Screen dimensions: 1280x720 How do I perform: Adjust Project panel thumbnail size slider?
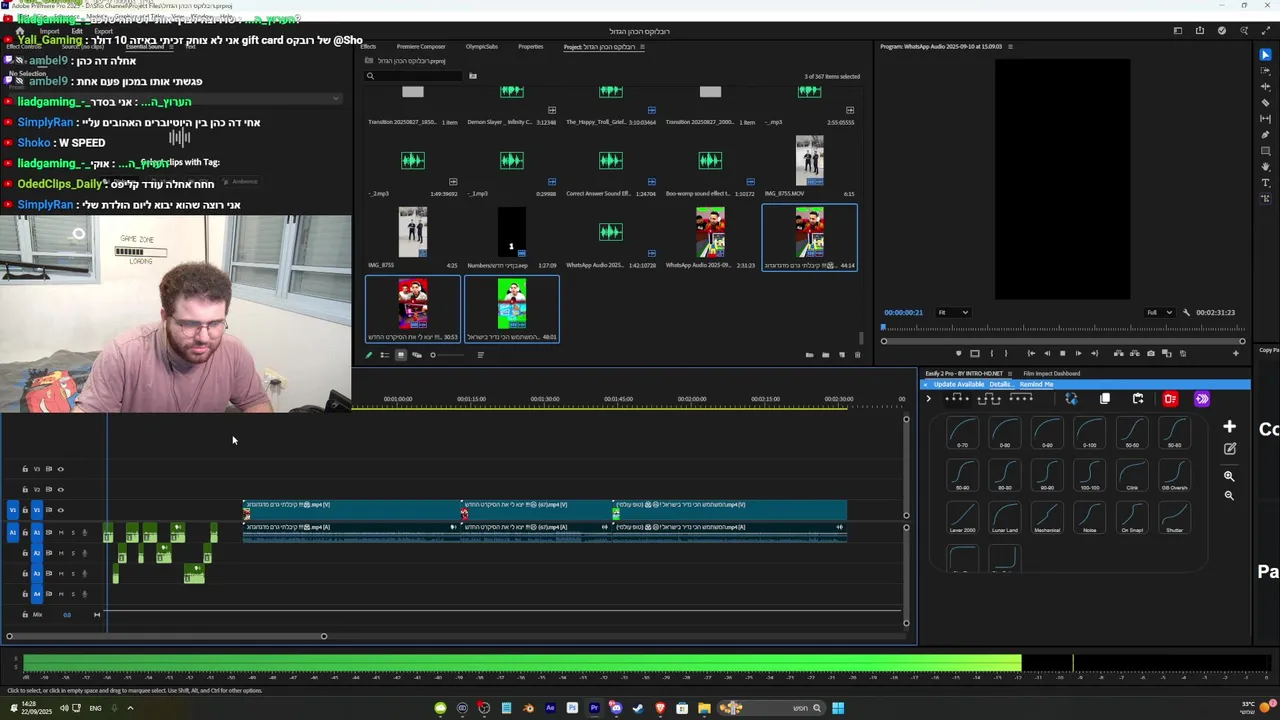point(448,355)
